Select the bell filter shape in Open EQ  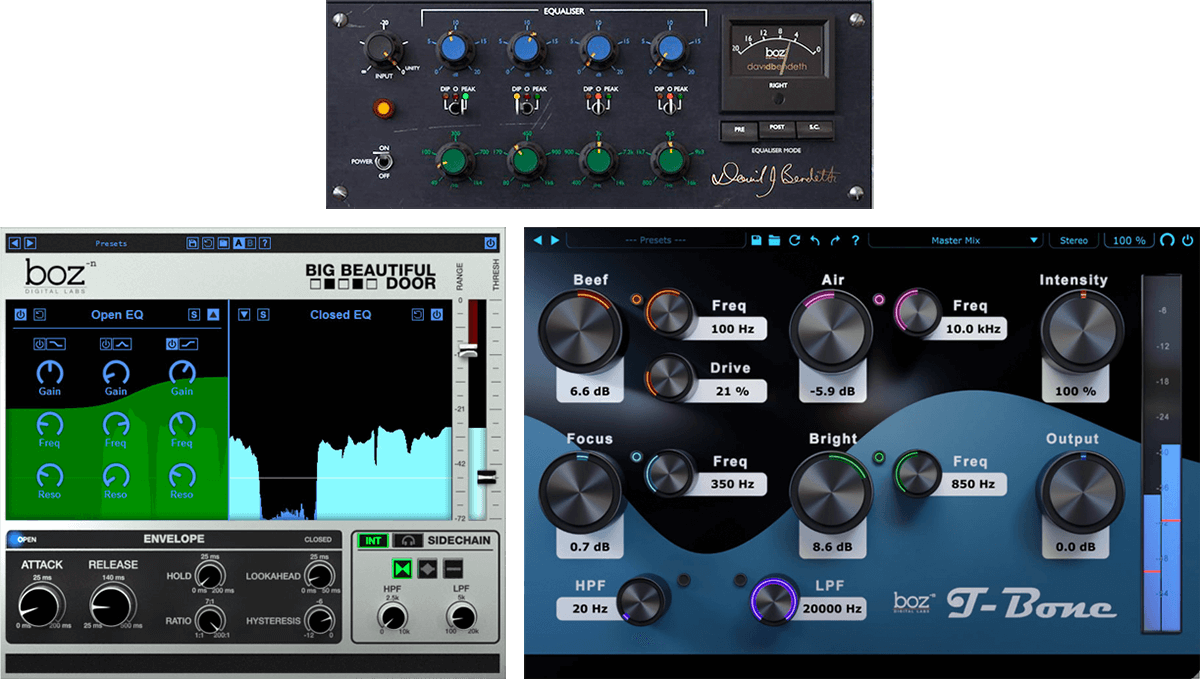coord(122,344)
